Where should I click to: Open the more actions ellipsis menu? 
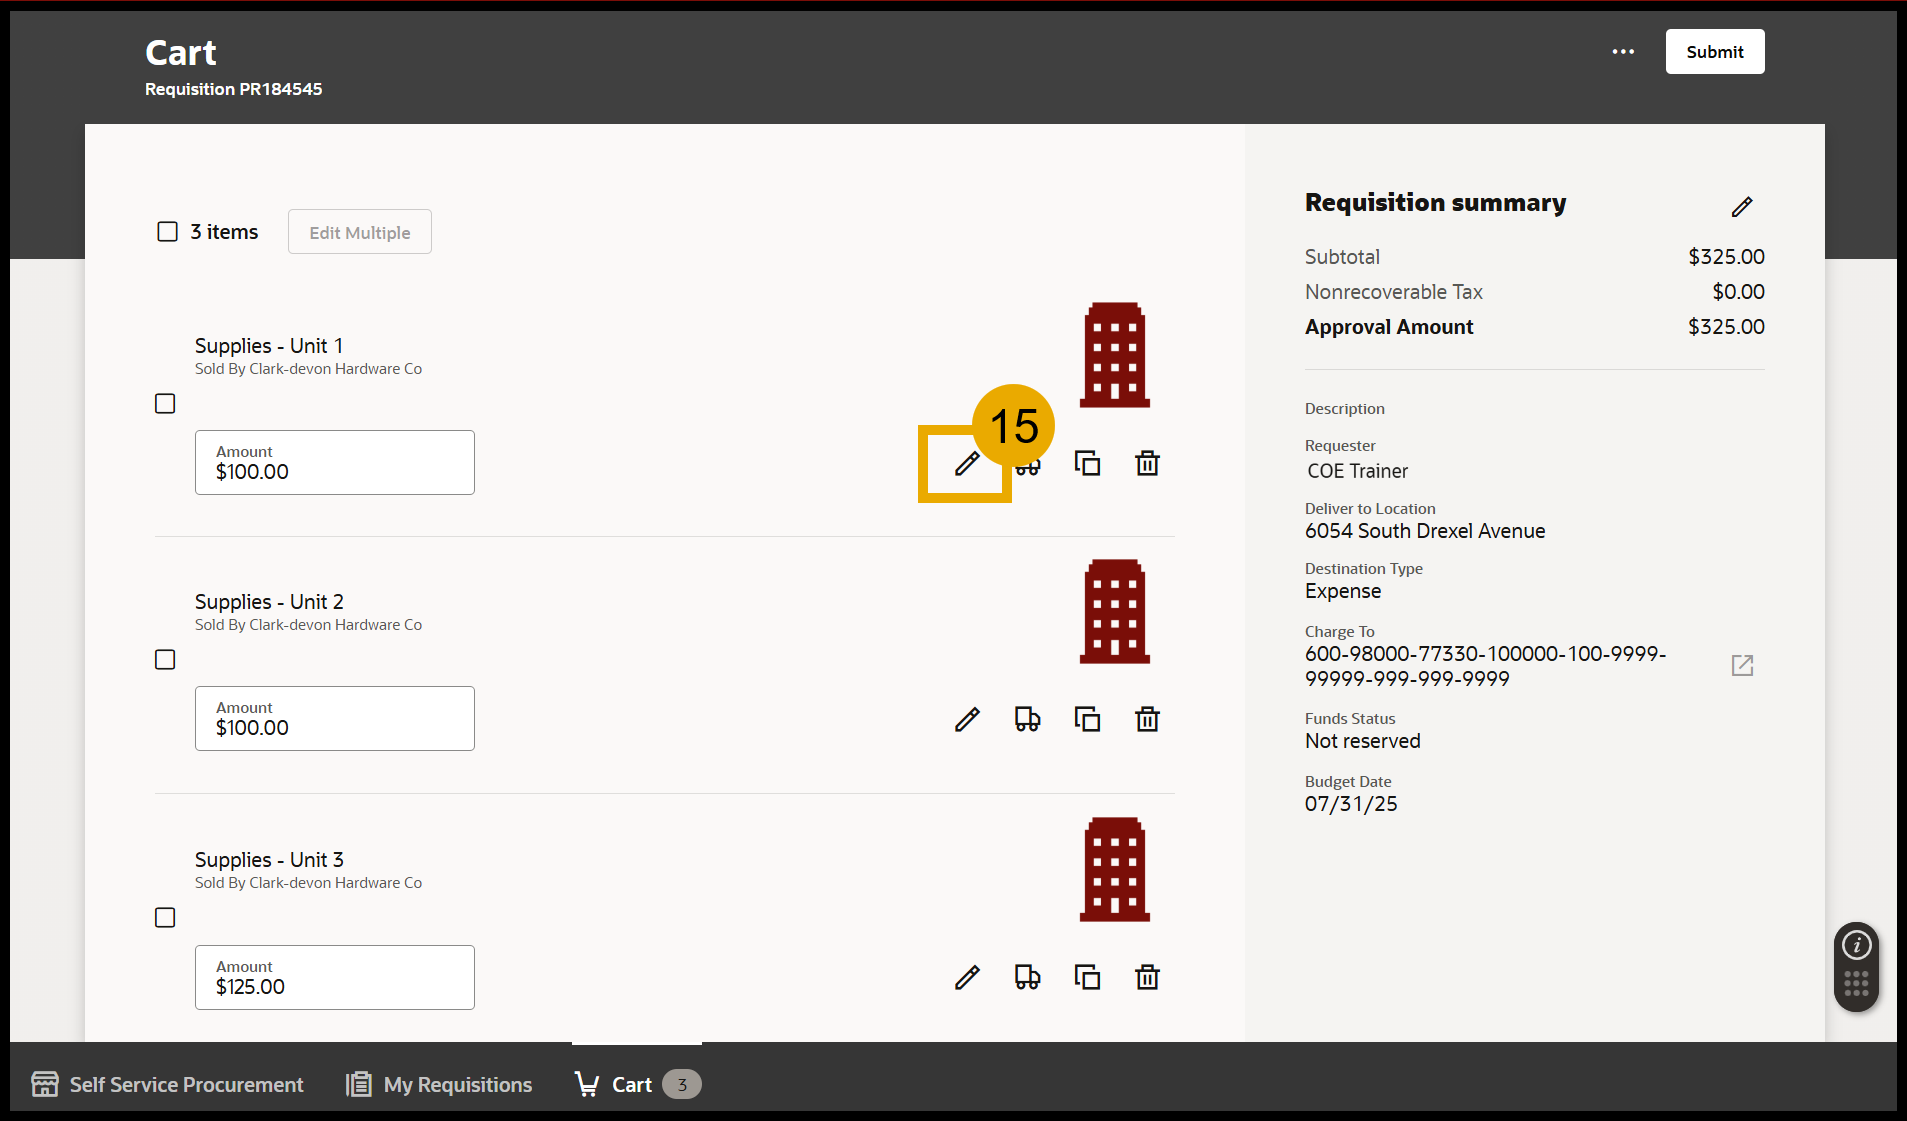(1623, 52)
